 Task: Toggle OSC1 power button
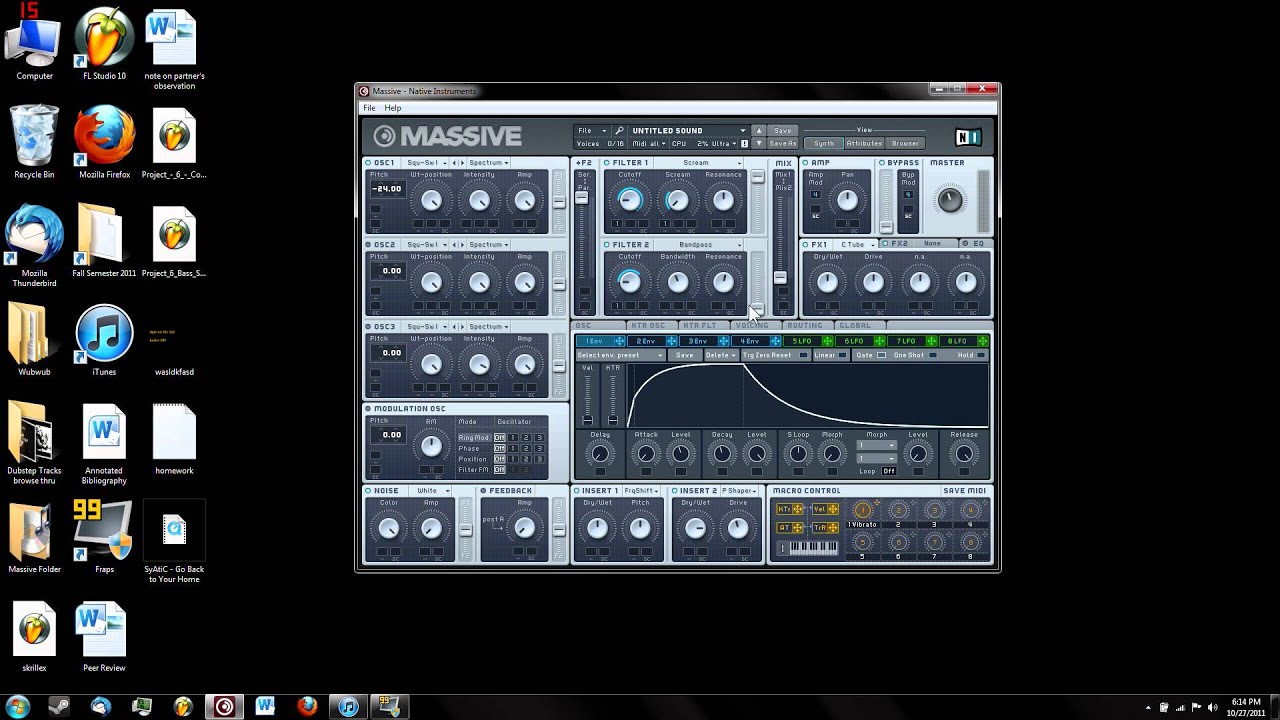point(368,163)
